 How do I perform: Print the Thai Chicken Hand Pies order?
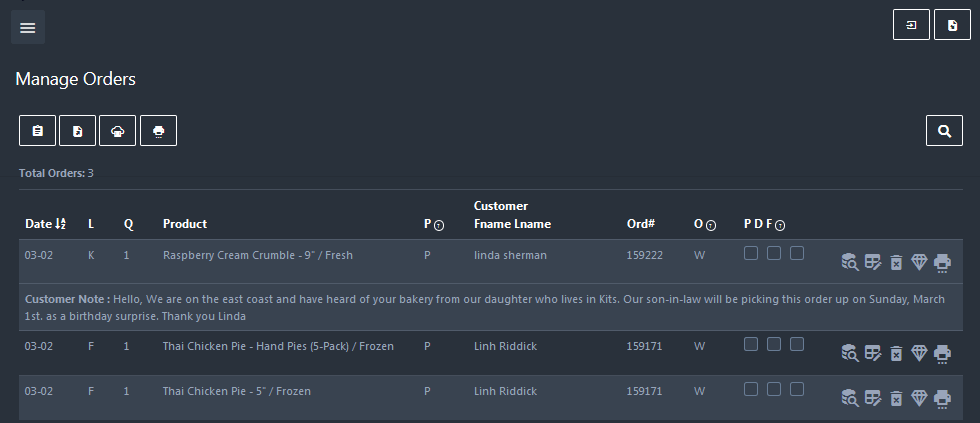(942, 354)
